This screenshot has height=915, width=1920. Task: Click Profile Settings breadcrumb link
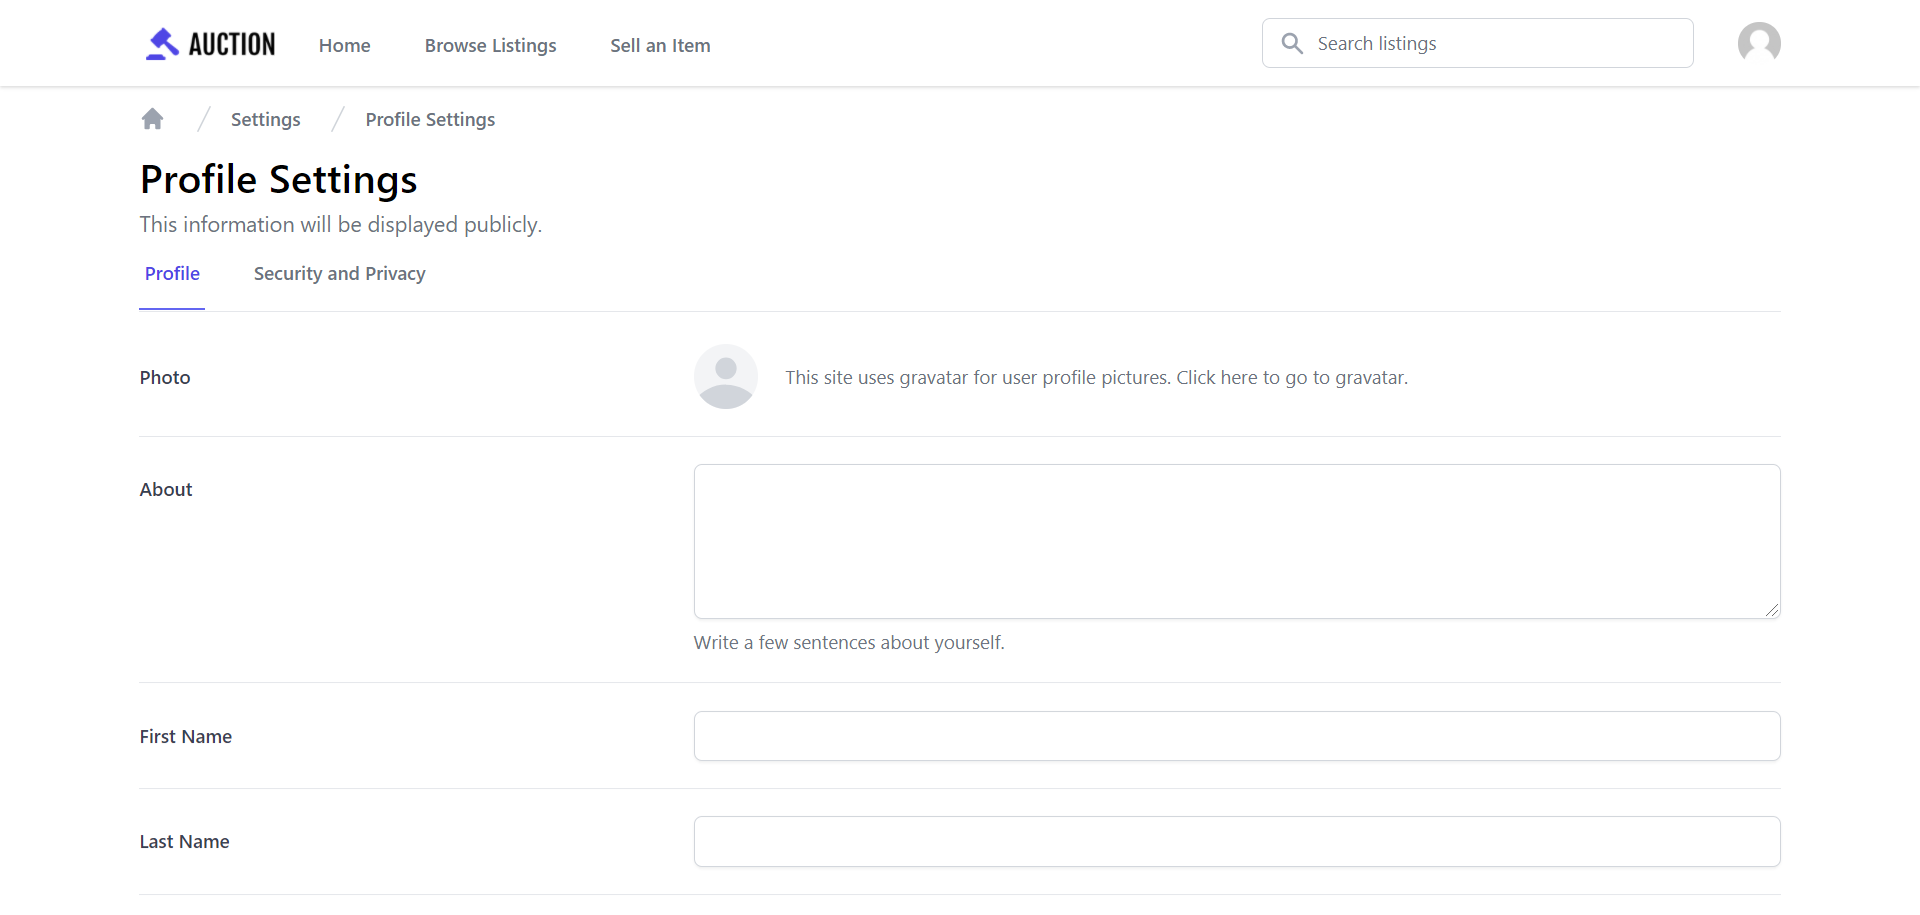point(430,120)
